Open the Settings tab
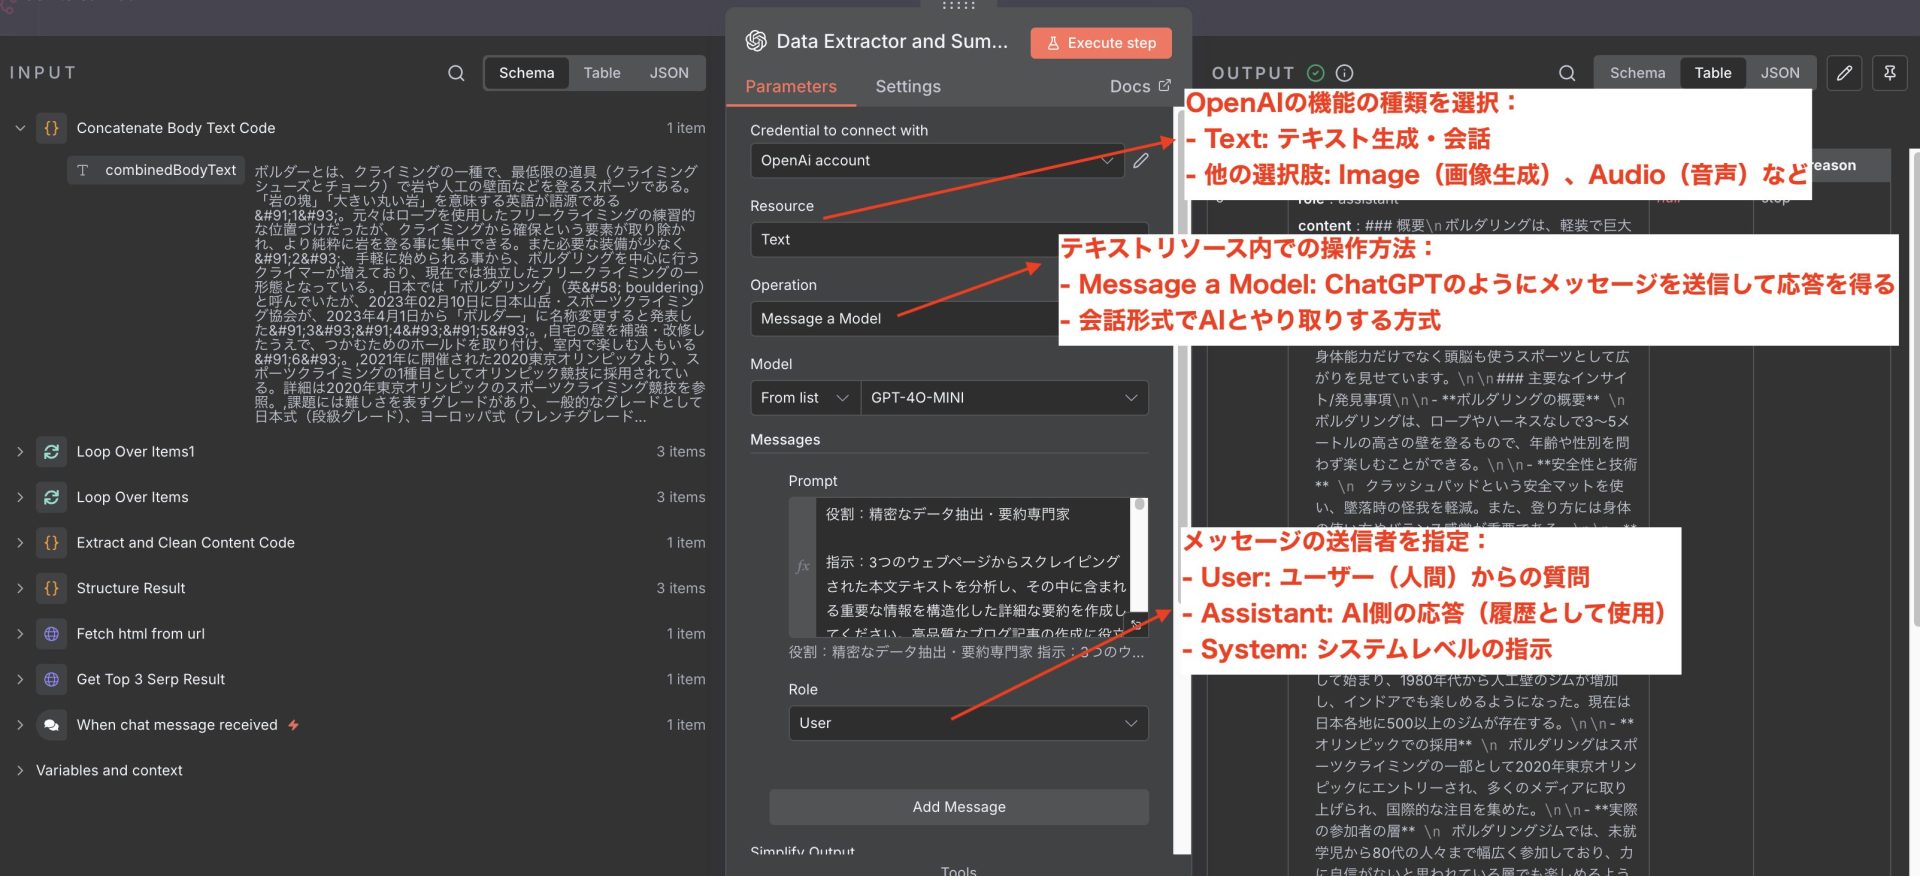Image resolution: width=1920 pixels, height=876 pixels. pos(908,87)
